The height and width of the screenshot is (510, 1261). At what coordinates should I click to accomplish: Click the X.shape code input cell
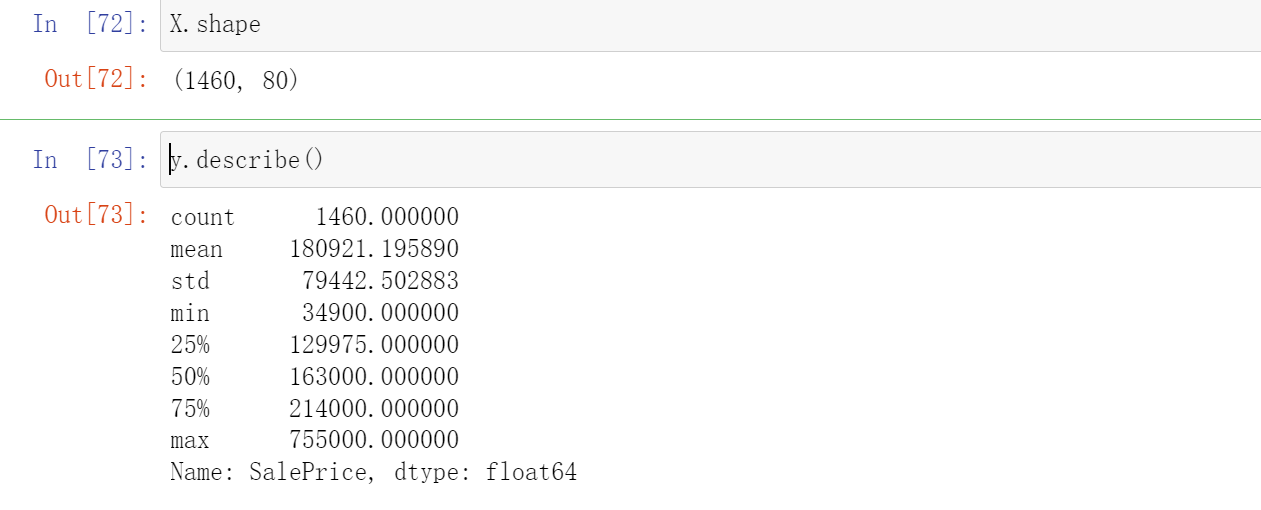[700, 25]
